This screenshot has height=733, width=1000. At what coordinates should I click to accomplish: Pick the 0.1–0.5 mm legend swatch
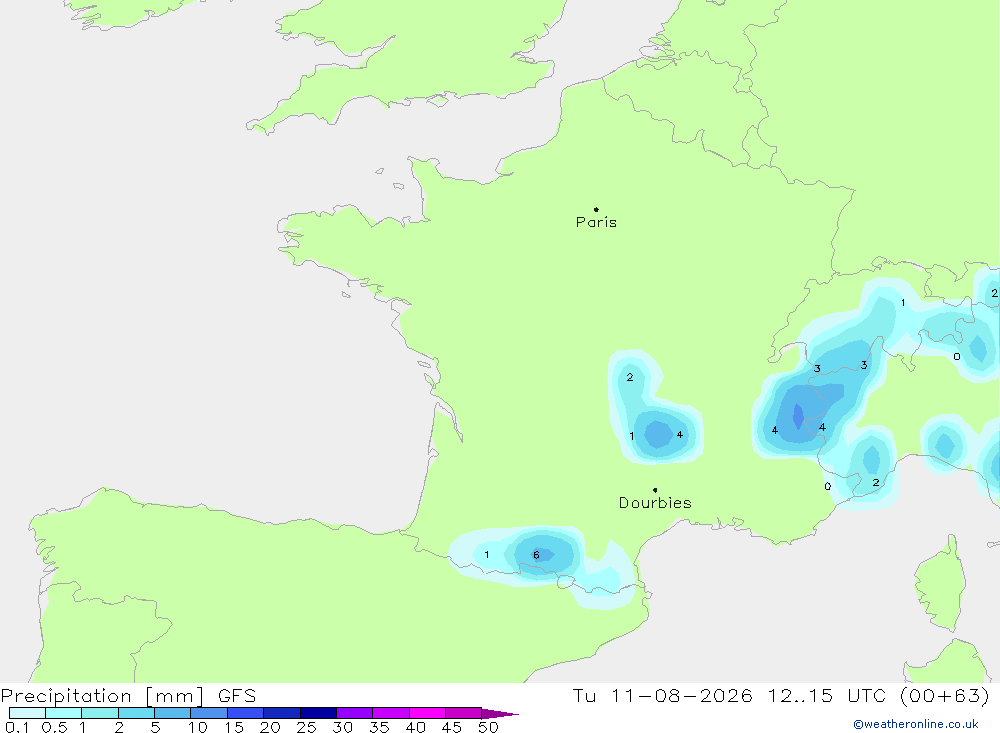(x=27, y=713)
